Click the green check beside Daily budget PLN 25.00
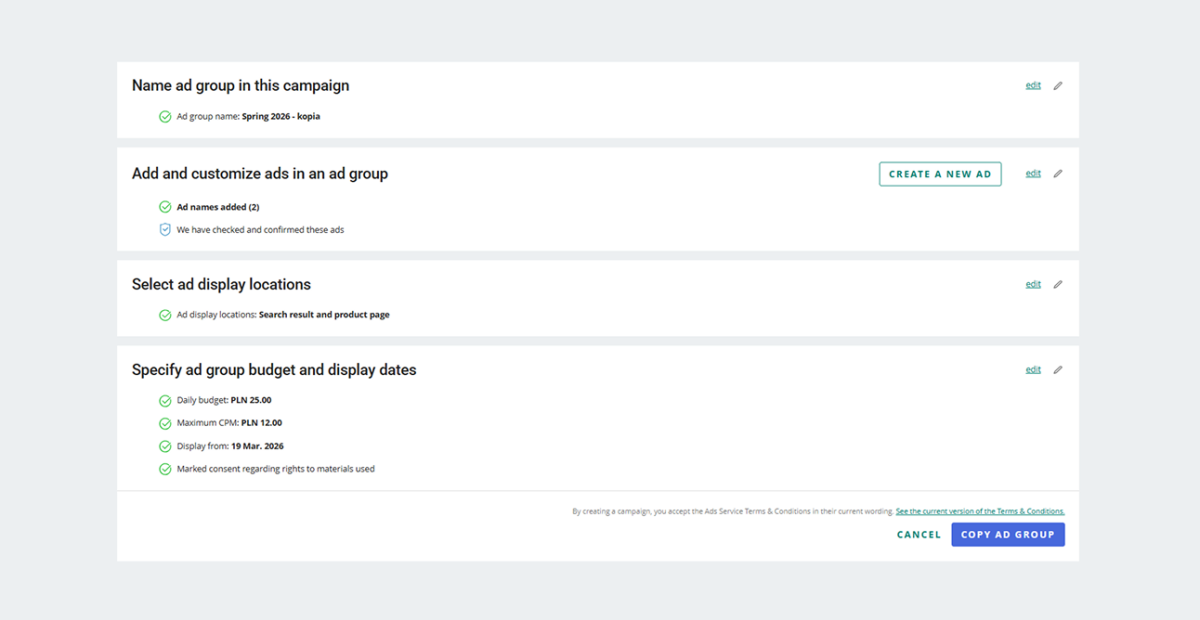 [x=165, y=399]
